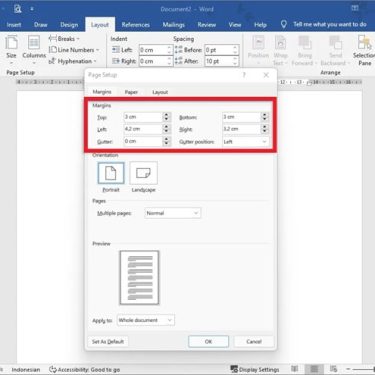The image size is (375, 375).
Task: Click Indonesian language in status bar
Action: pos(26,370)
